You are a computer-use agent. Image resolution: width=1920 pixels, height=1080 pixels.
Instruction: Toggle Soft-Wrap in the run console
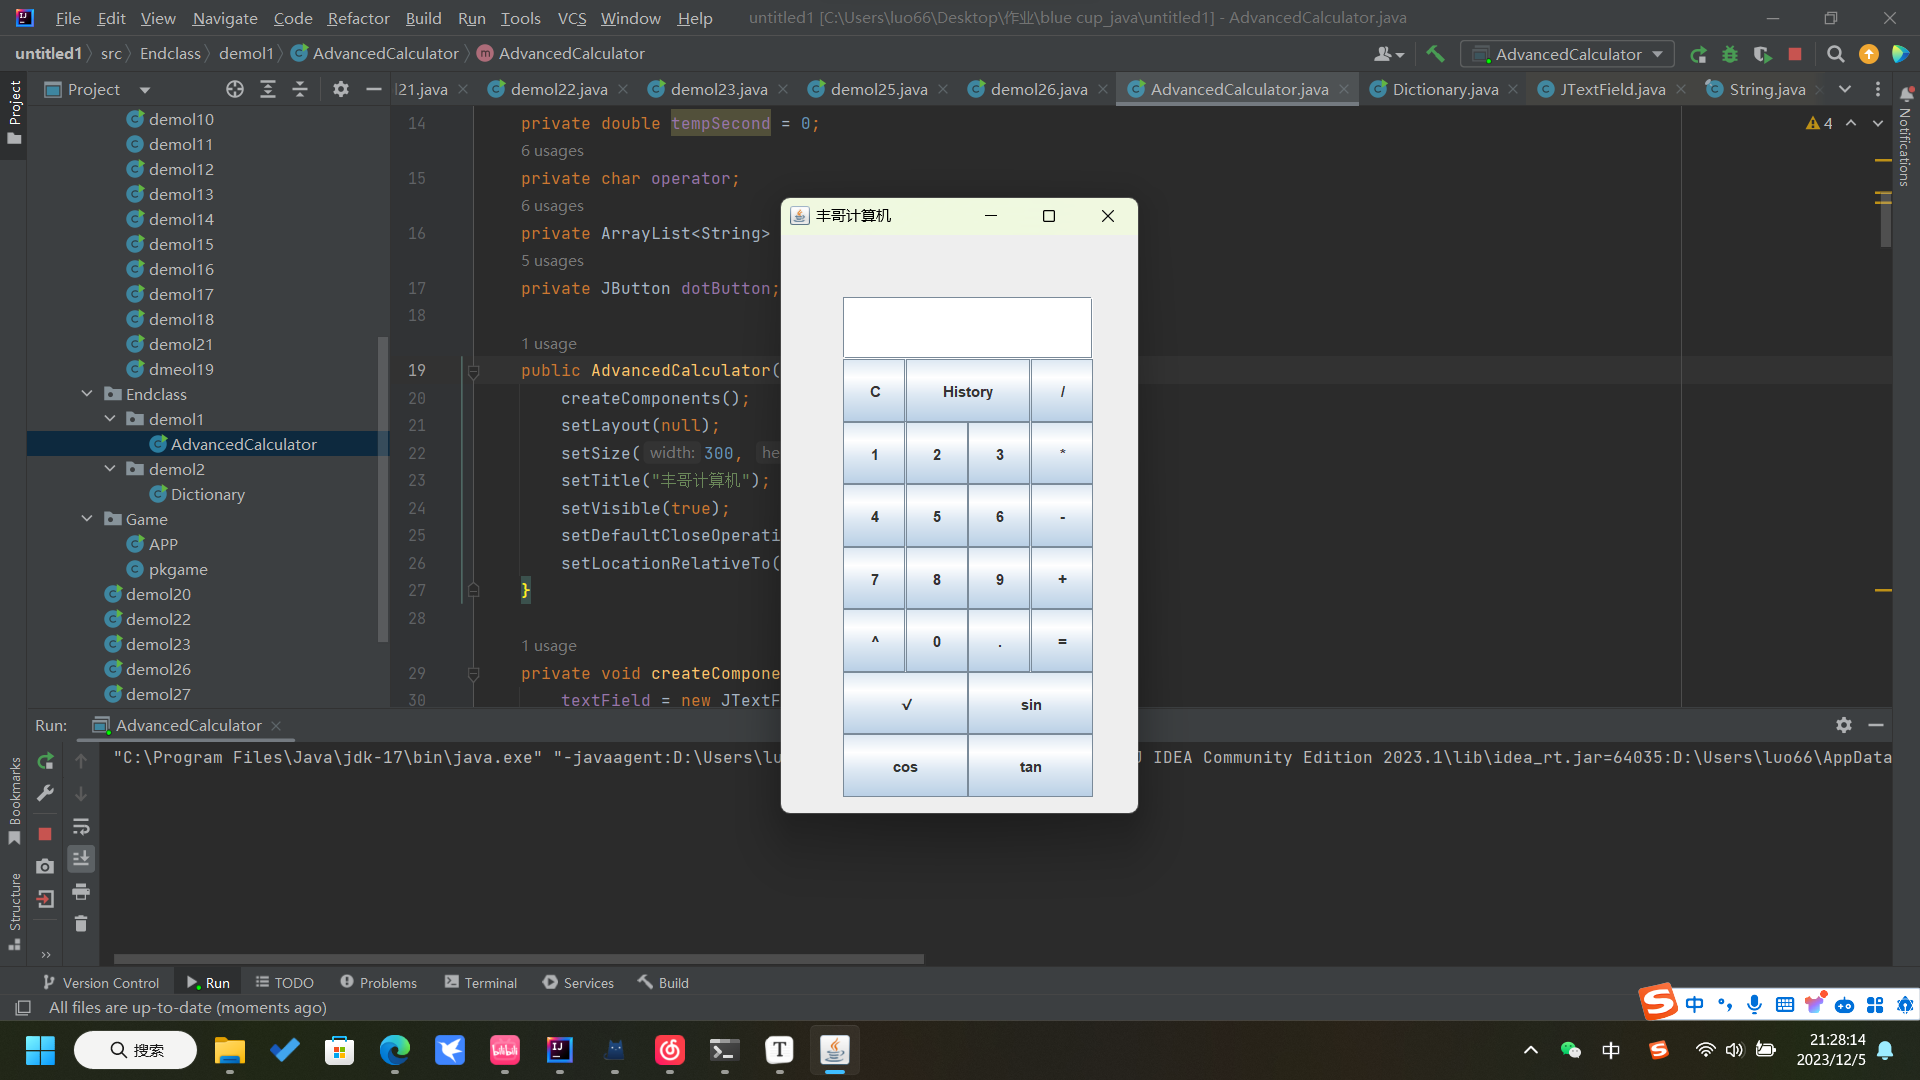[x=81, y=826]
